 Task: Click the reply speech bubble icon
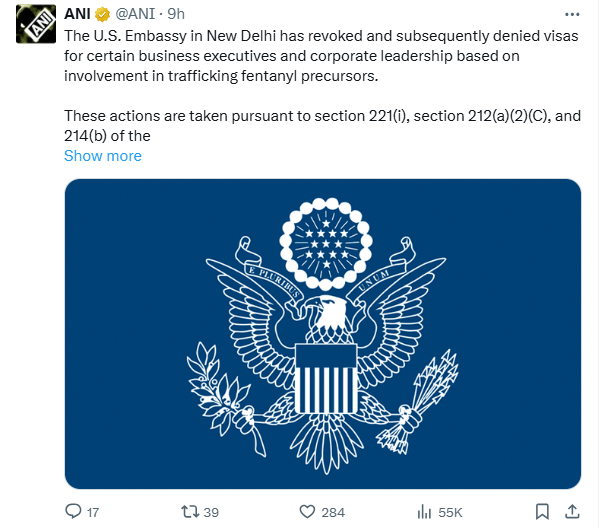(73, 512)
